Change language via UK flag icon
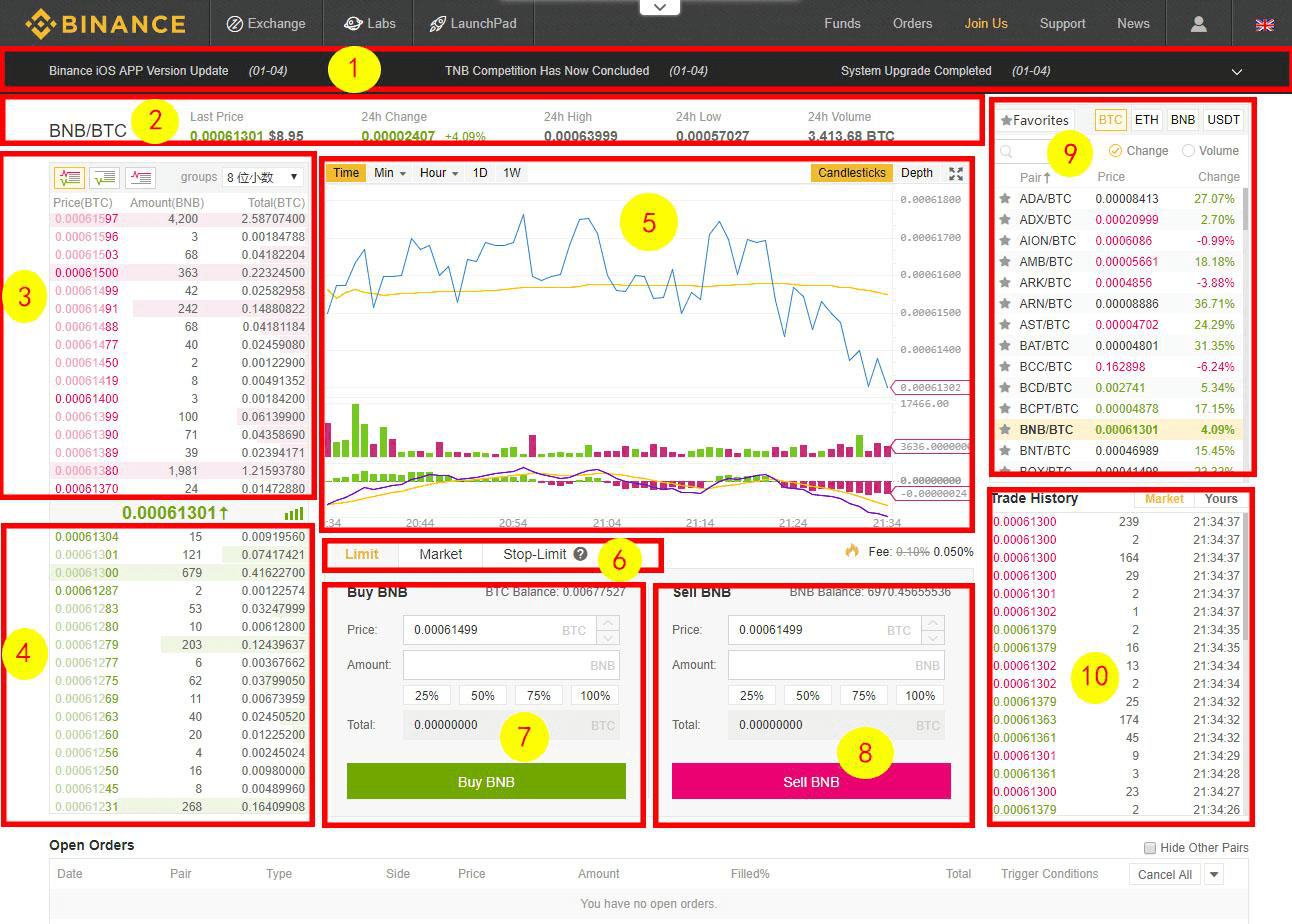The height and width of the screenshot is (924, 1292). [1264, 24]
